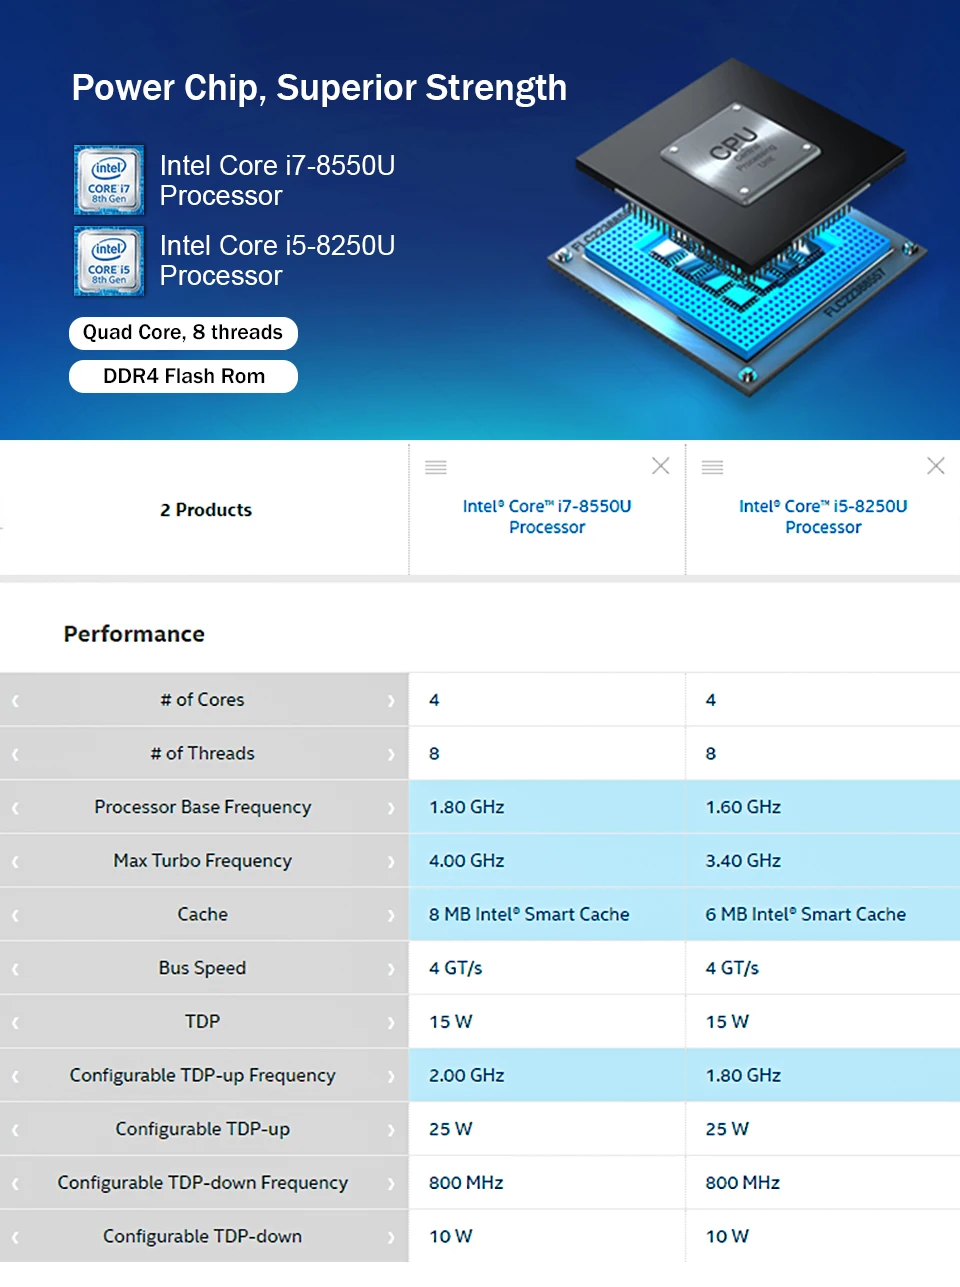This screenshot has width=960, height=1287.
Task: Open the i5-8250U column menu icon
Action: (712, 467)
